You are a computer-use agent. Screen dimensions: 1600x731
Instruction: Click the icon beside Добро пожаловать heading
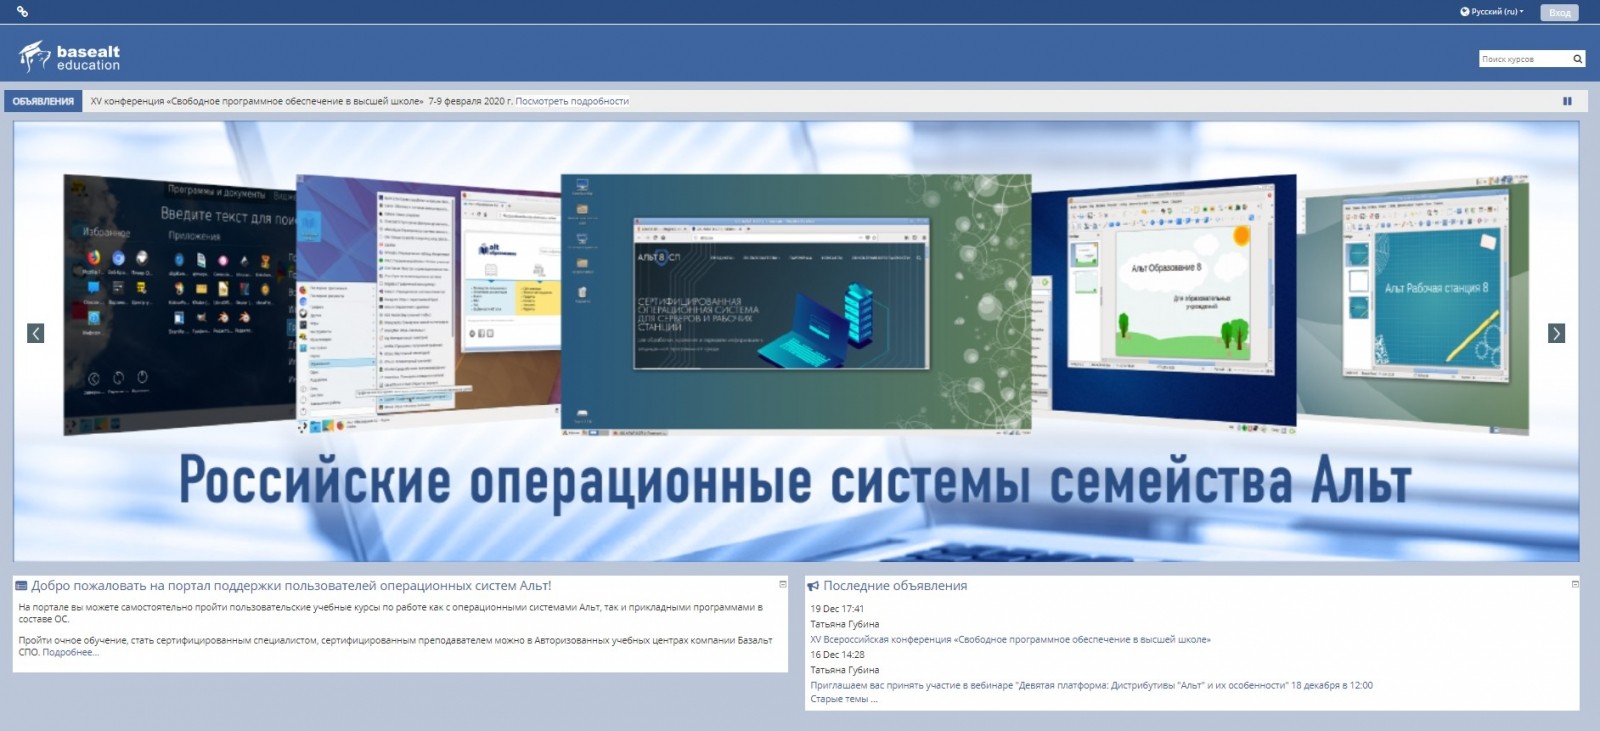pyautogui.click(x=21, y=586)
